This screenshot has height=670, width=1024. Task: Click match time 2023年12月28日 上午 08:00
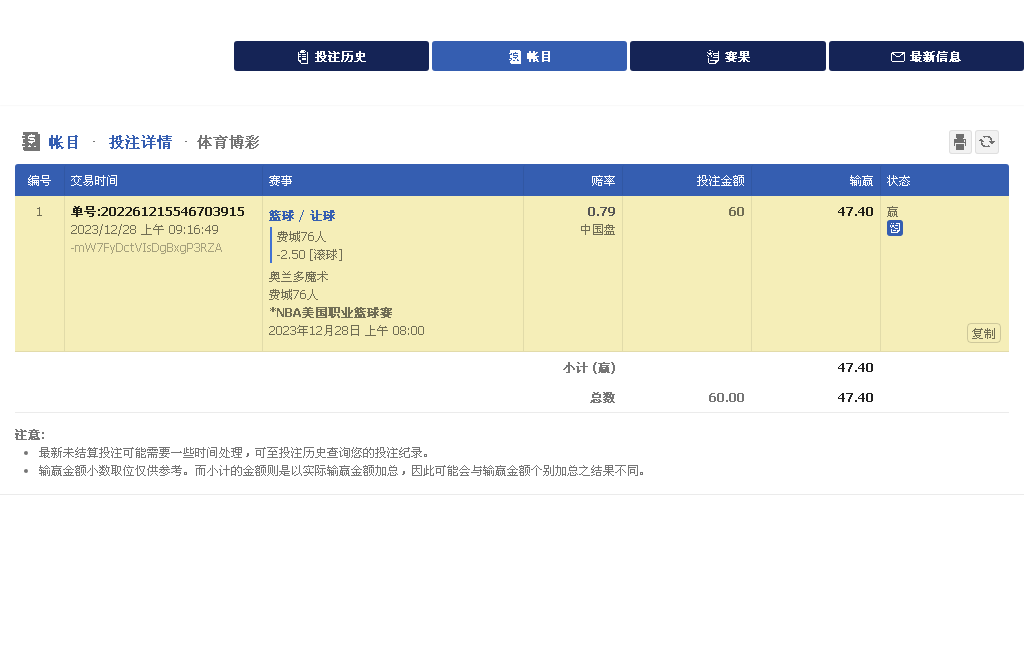346,331
